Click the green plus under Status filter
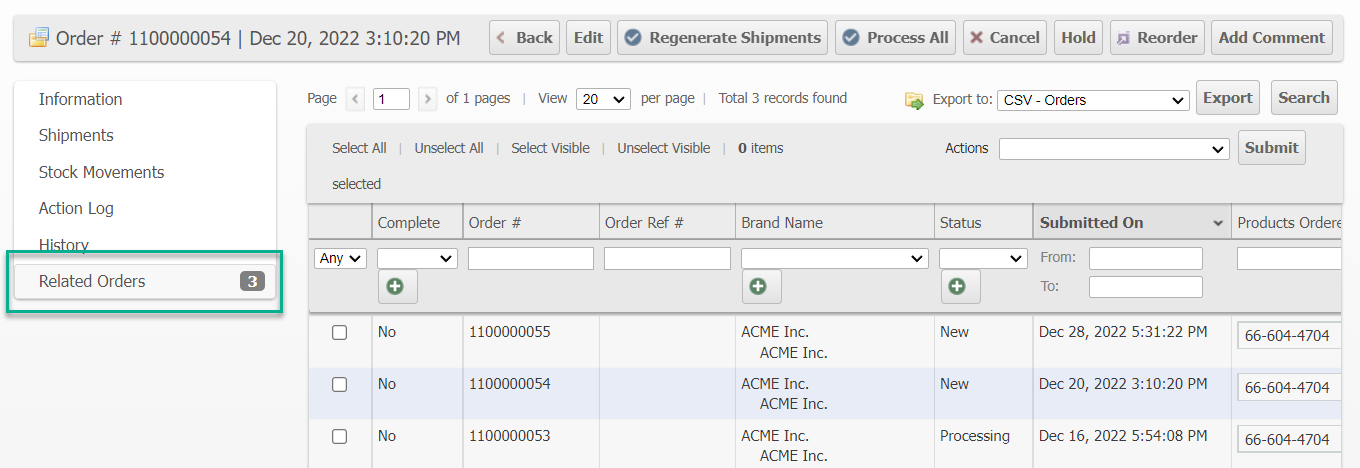Screen dimensions: 1360x468 [x=960, y=287]
